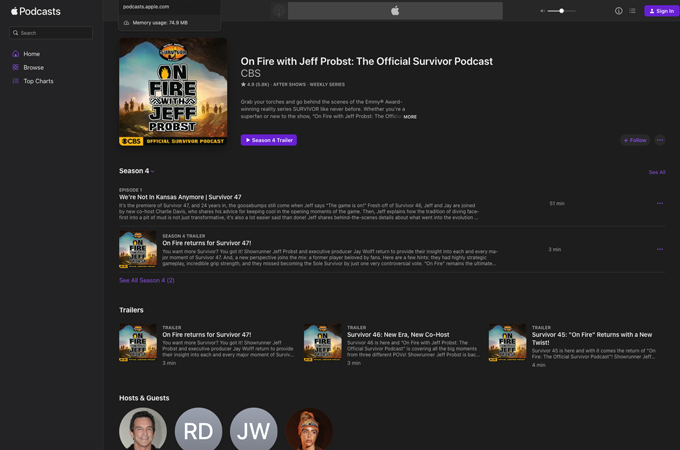
Task: Click the podcast icon in the player
Action: pyautogui.click(x=279, y=11)
